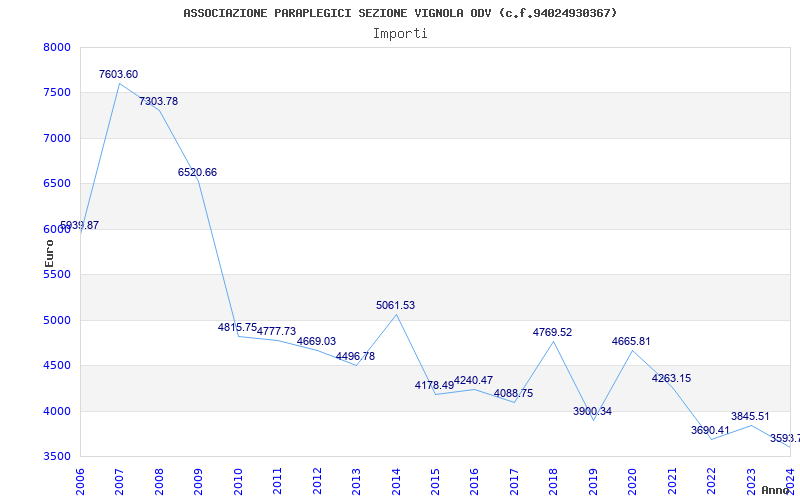Click the y-axis tick 5500
The width and height of the screenshot is (800, 500).
point(57,274)
